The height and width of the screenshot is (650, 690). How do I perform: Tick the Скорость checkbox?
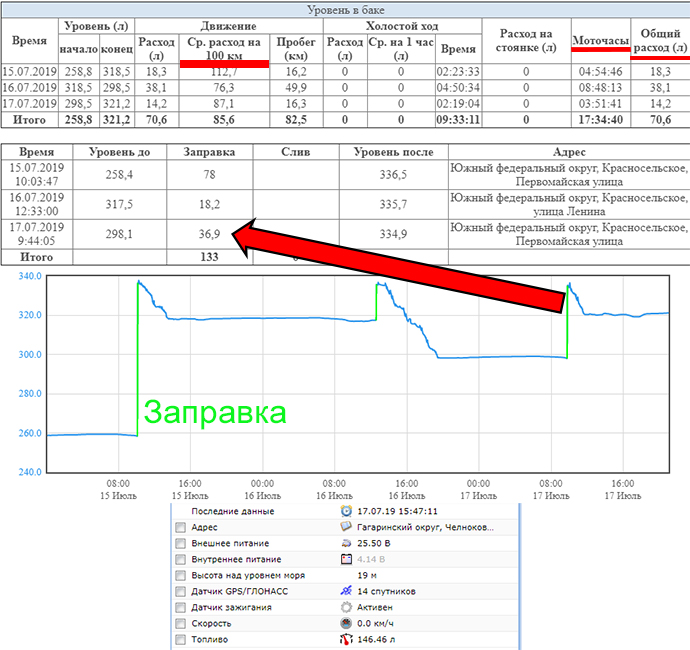pos(180,623)
